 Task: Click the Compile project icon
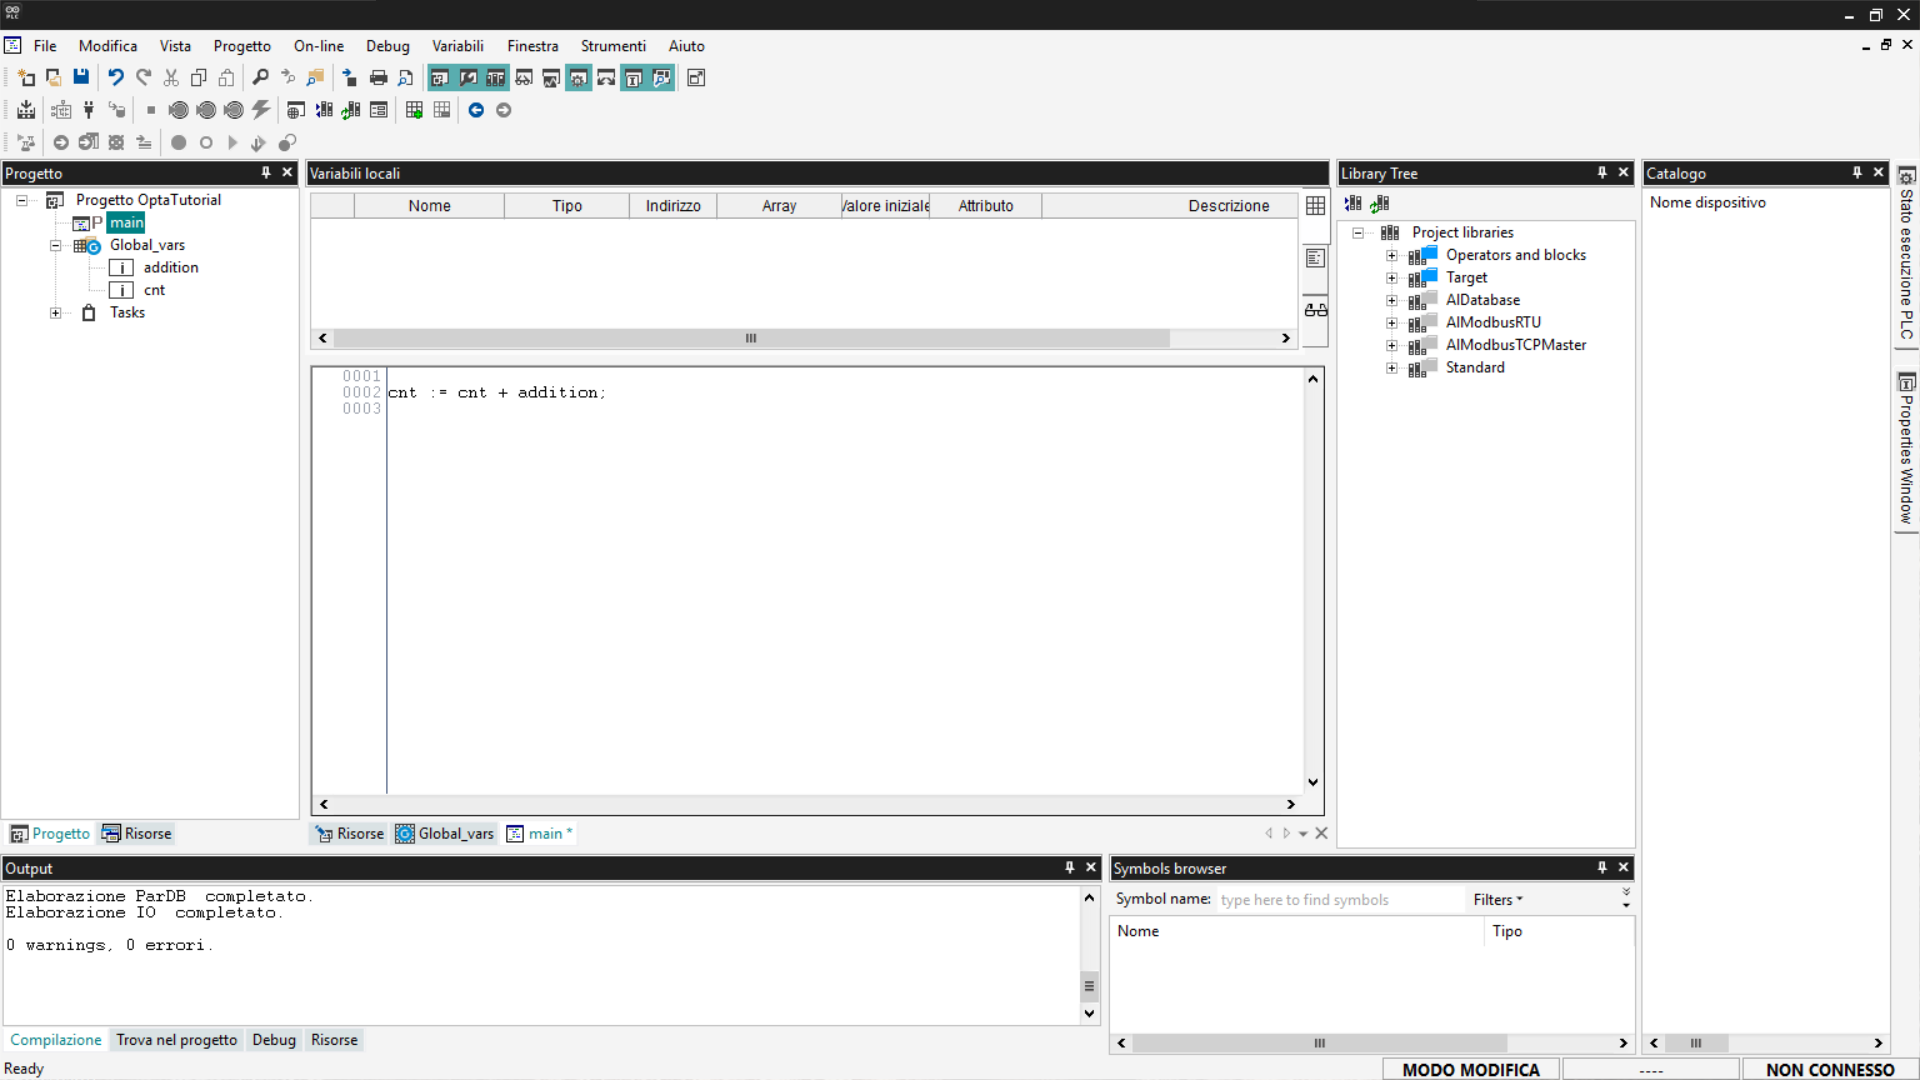(x=27, y=110)
